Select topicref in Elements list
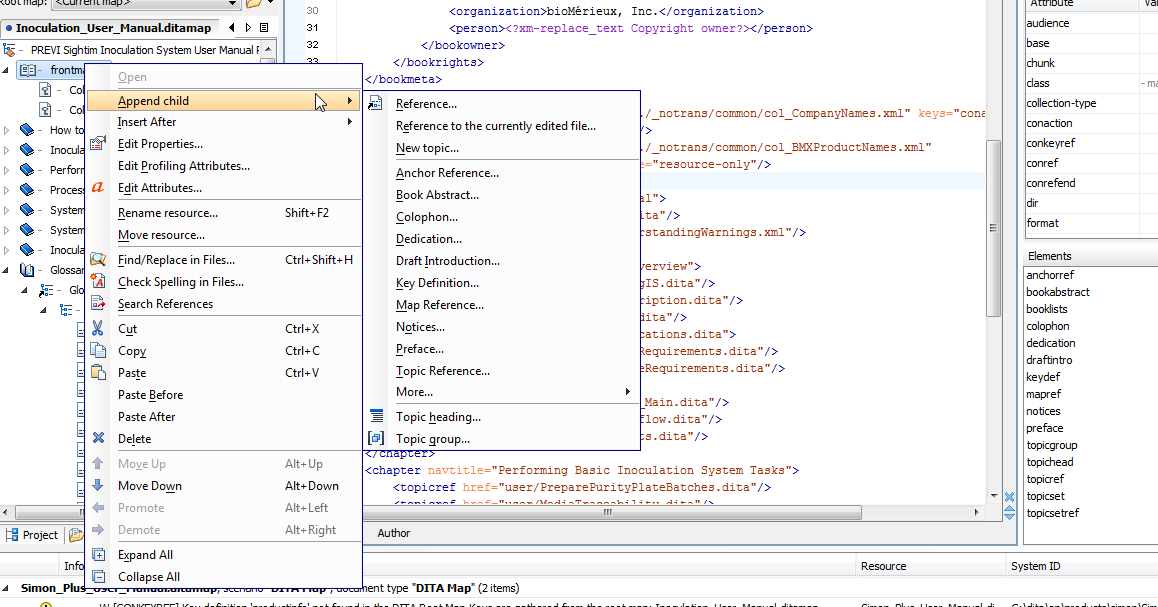 (x=1045, y=479)
